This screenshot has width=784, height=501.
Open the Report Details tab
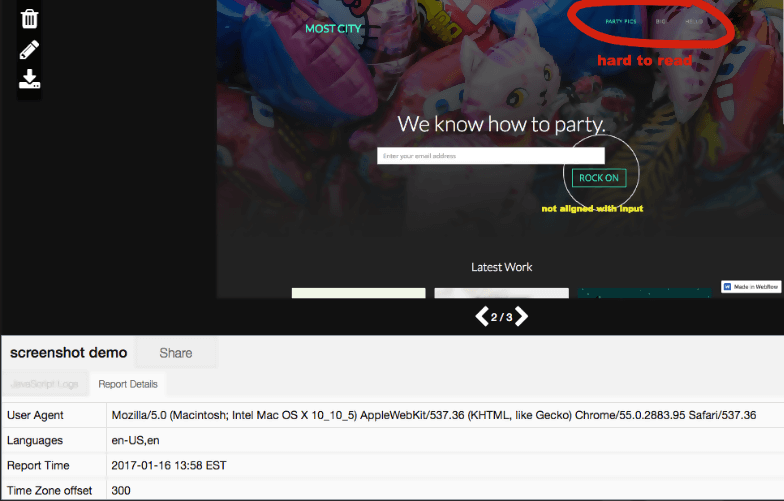click(128, 384)
